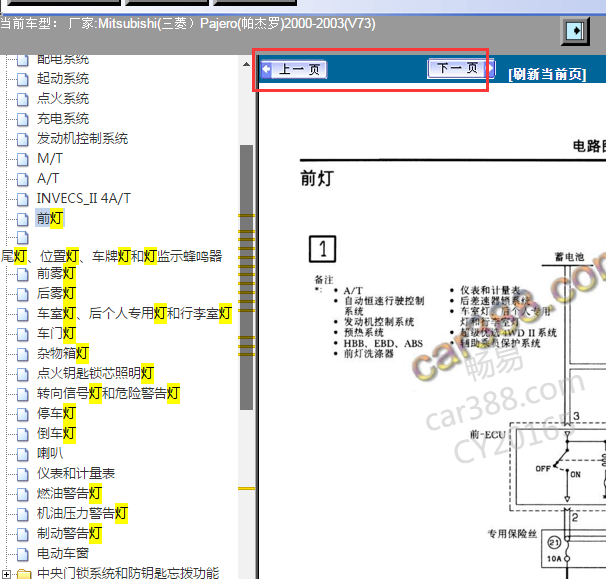Select 制动警告灯 in the tree
606x579 pixels.
point(69,534)
